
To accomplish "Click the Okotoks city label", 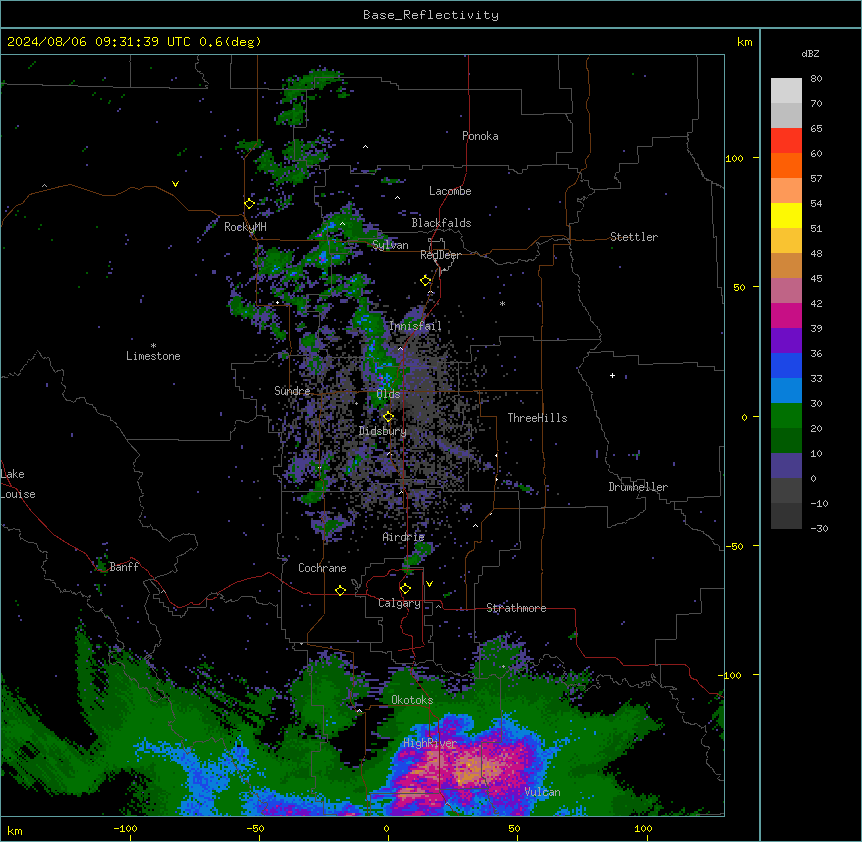I will tap(412, 700).
